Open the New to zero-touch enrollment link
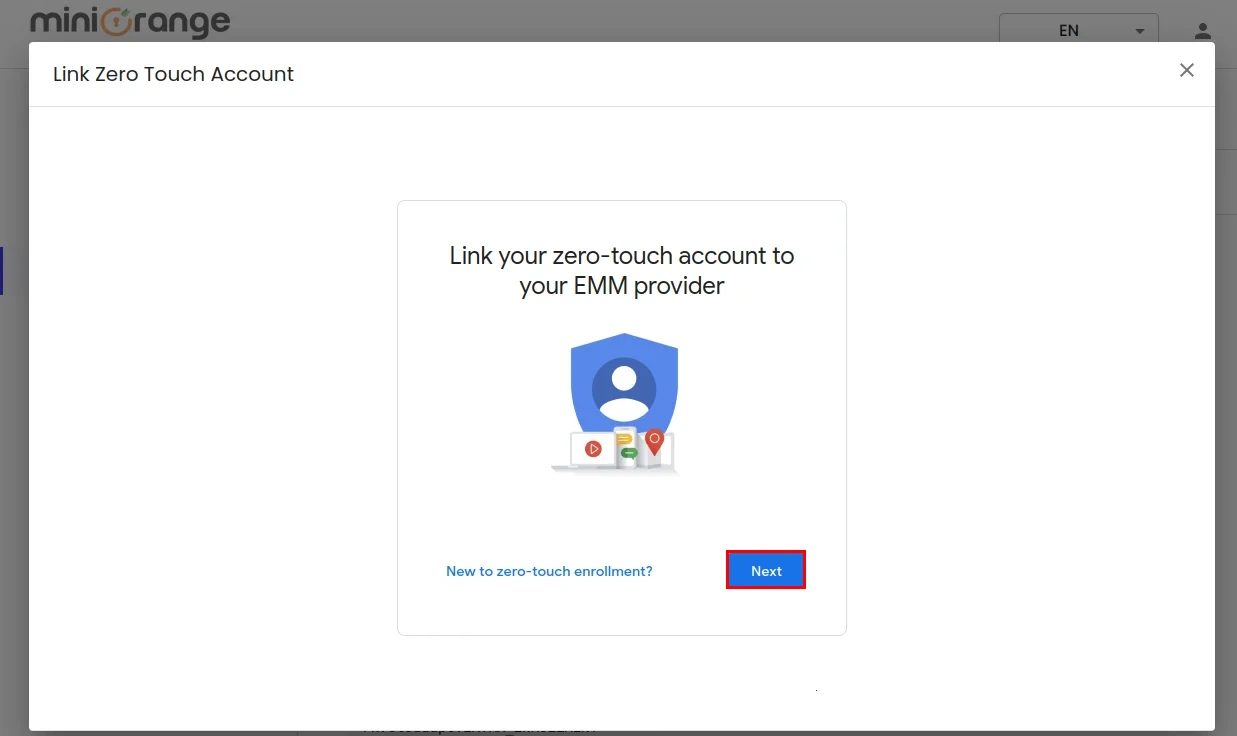The image size is (1237, 736). [x=549, y=570]
